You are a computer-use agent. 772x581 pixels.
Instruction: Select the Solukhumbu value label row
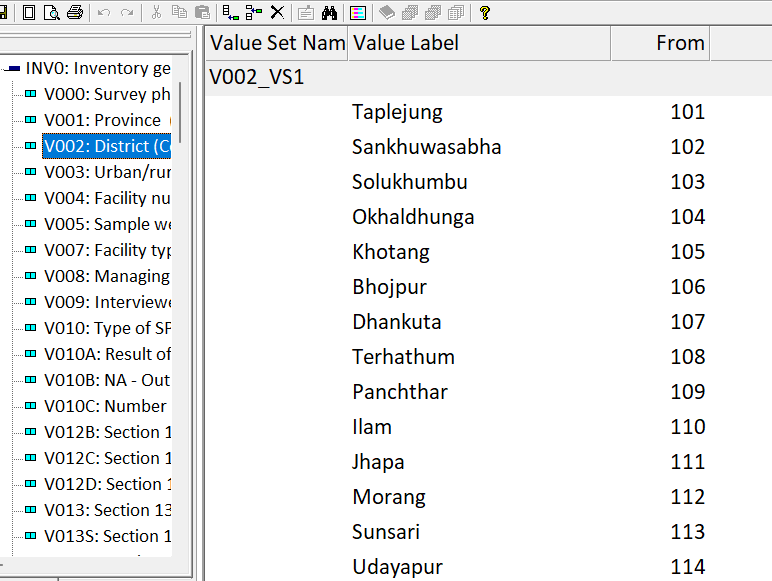pos(409,182)
